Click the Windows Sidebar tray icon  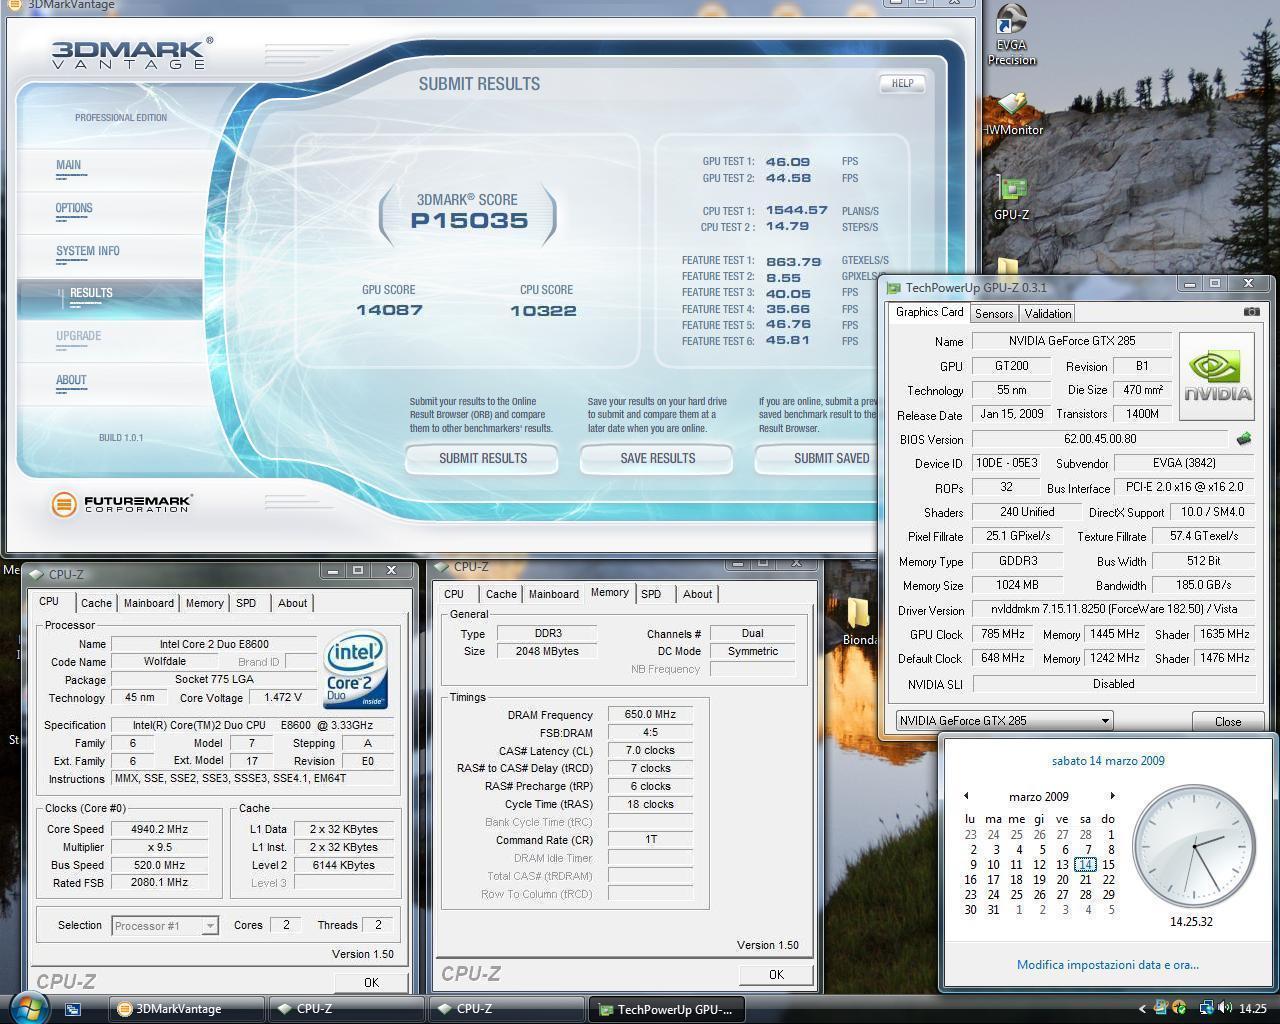[x=1161, y=1008]
